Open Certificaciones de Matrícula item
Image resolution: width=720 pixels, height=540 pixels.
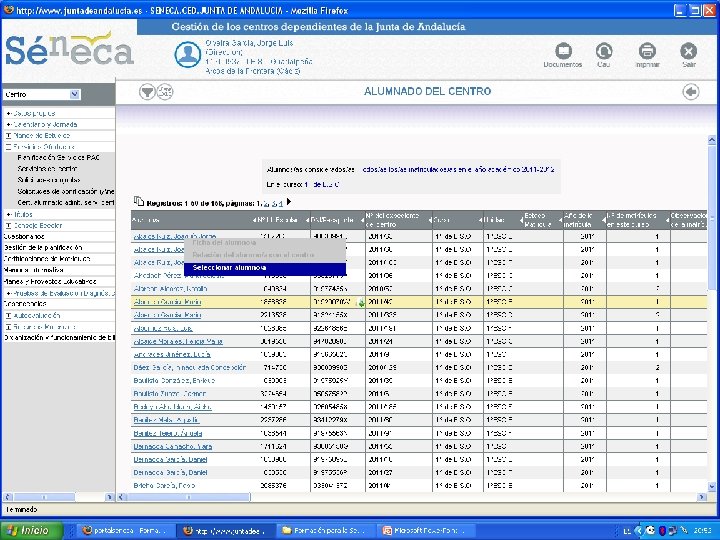tap(47, 259)
